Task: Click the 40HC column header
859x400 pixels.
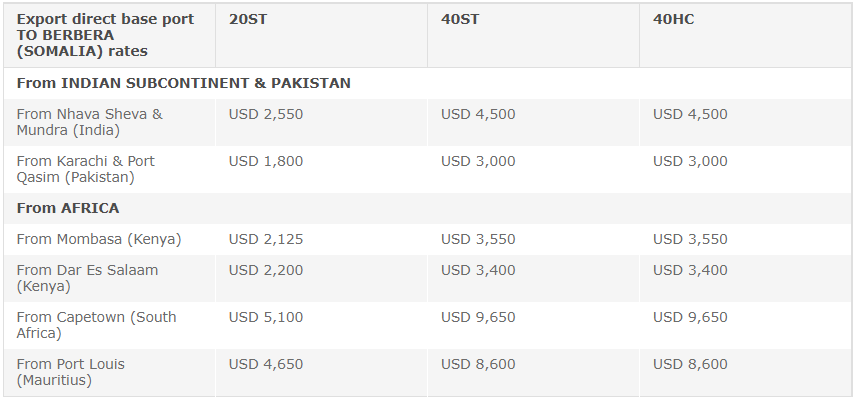Action: [x=673, y=19]
